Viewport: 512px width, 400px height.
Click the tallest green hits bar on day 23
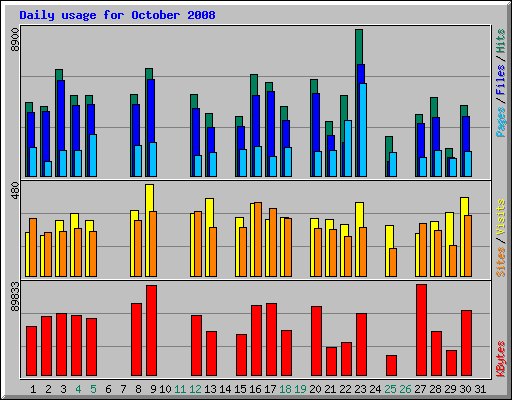click(x=359, y=47)
